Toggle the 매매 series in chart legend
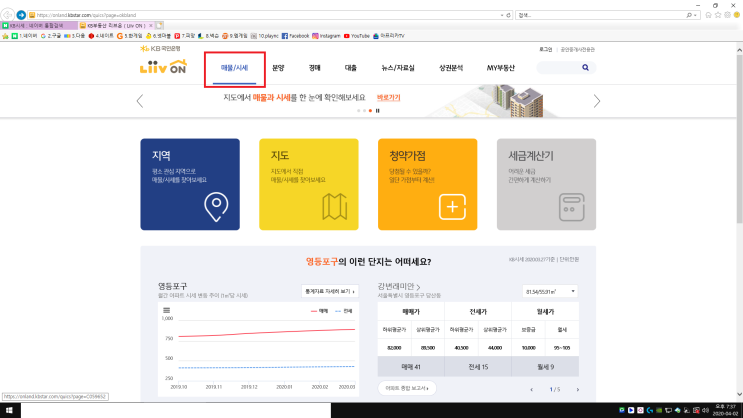Image resolution: width=743 pixels, height=418 pixels. click(319, 311)
